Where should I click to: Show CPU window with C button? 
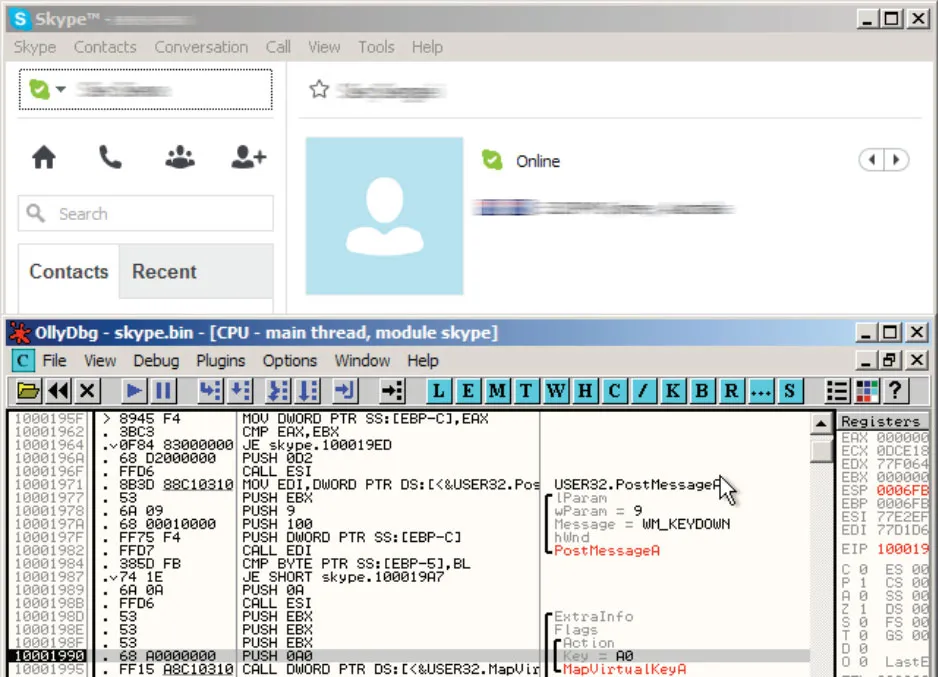614,391
